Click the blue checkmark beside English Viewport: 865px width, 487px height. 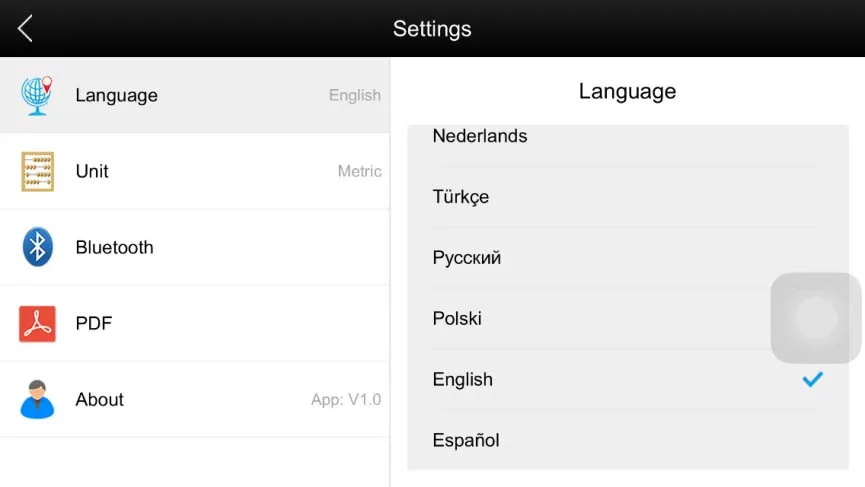pos(812,379)
